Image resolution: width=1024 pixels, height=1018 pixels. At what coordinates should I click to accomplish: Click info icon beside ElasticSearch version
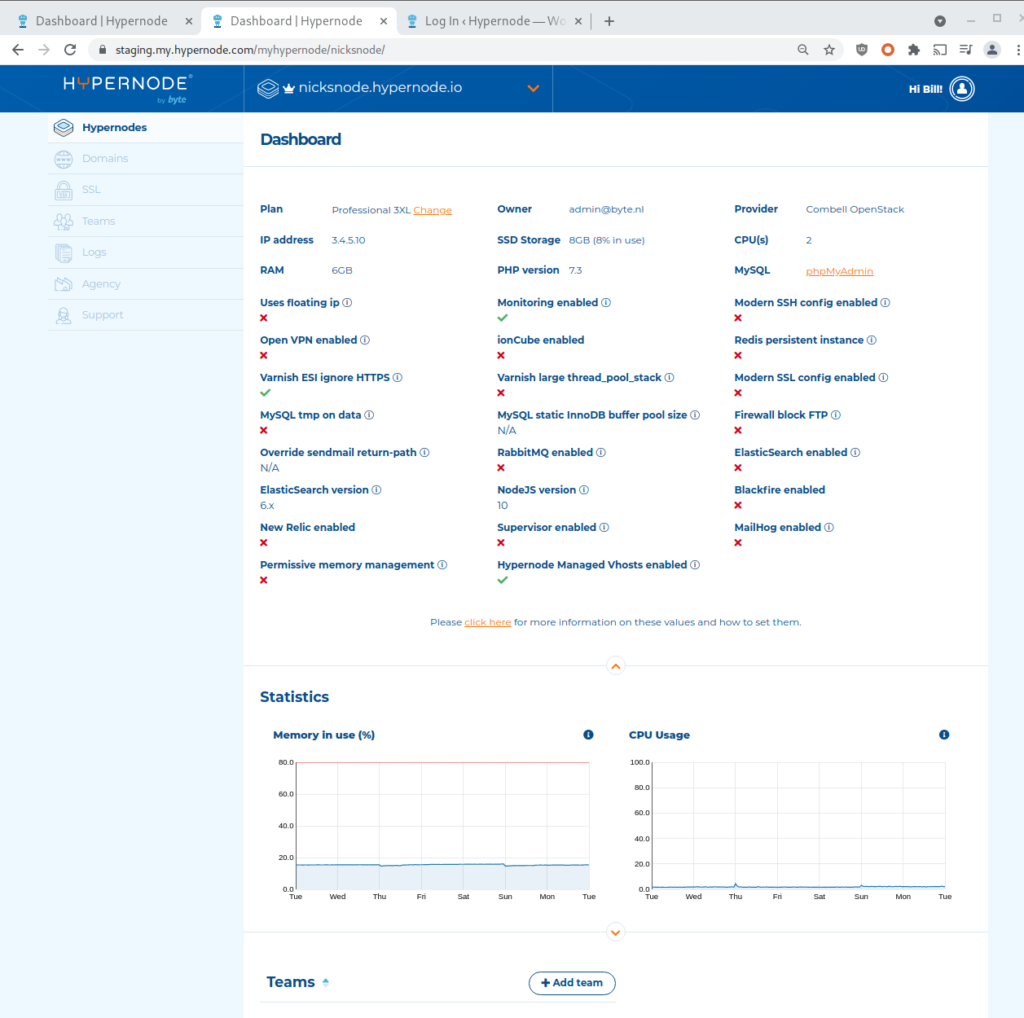coord(376,490)
